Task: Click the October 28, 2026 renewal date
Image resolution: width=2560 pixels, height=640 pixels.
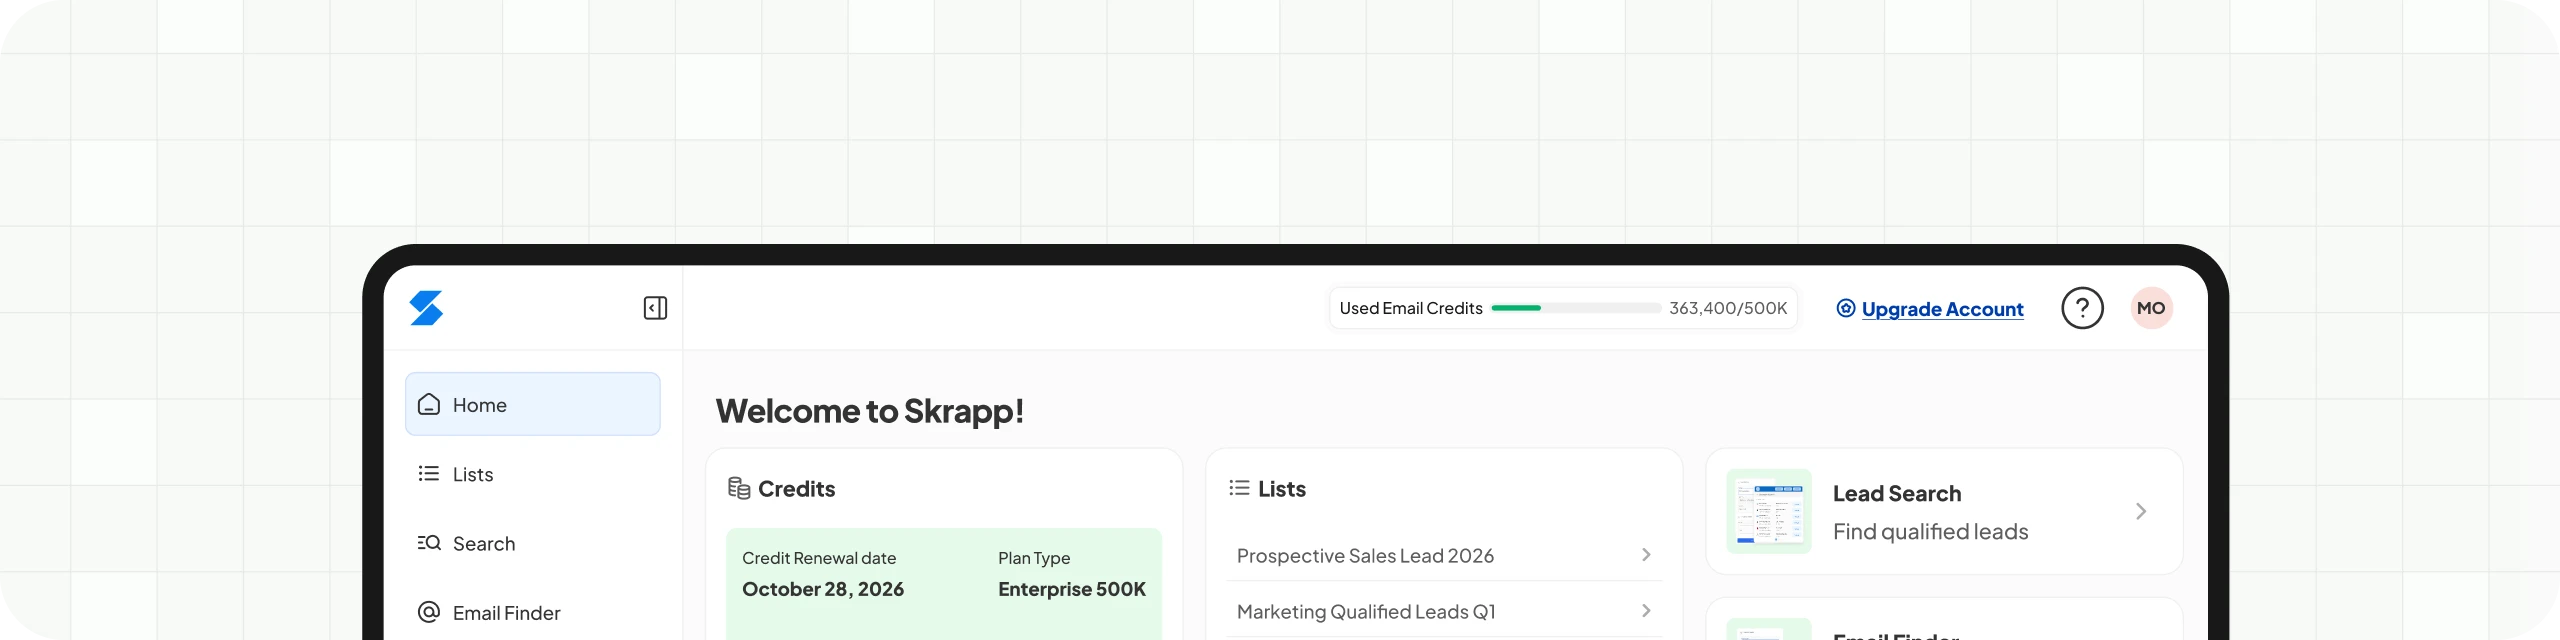Action: pos(823,589)
